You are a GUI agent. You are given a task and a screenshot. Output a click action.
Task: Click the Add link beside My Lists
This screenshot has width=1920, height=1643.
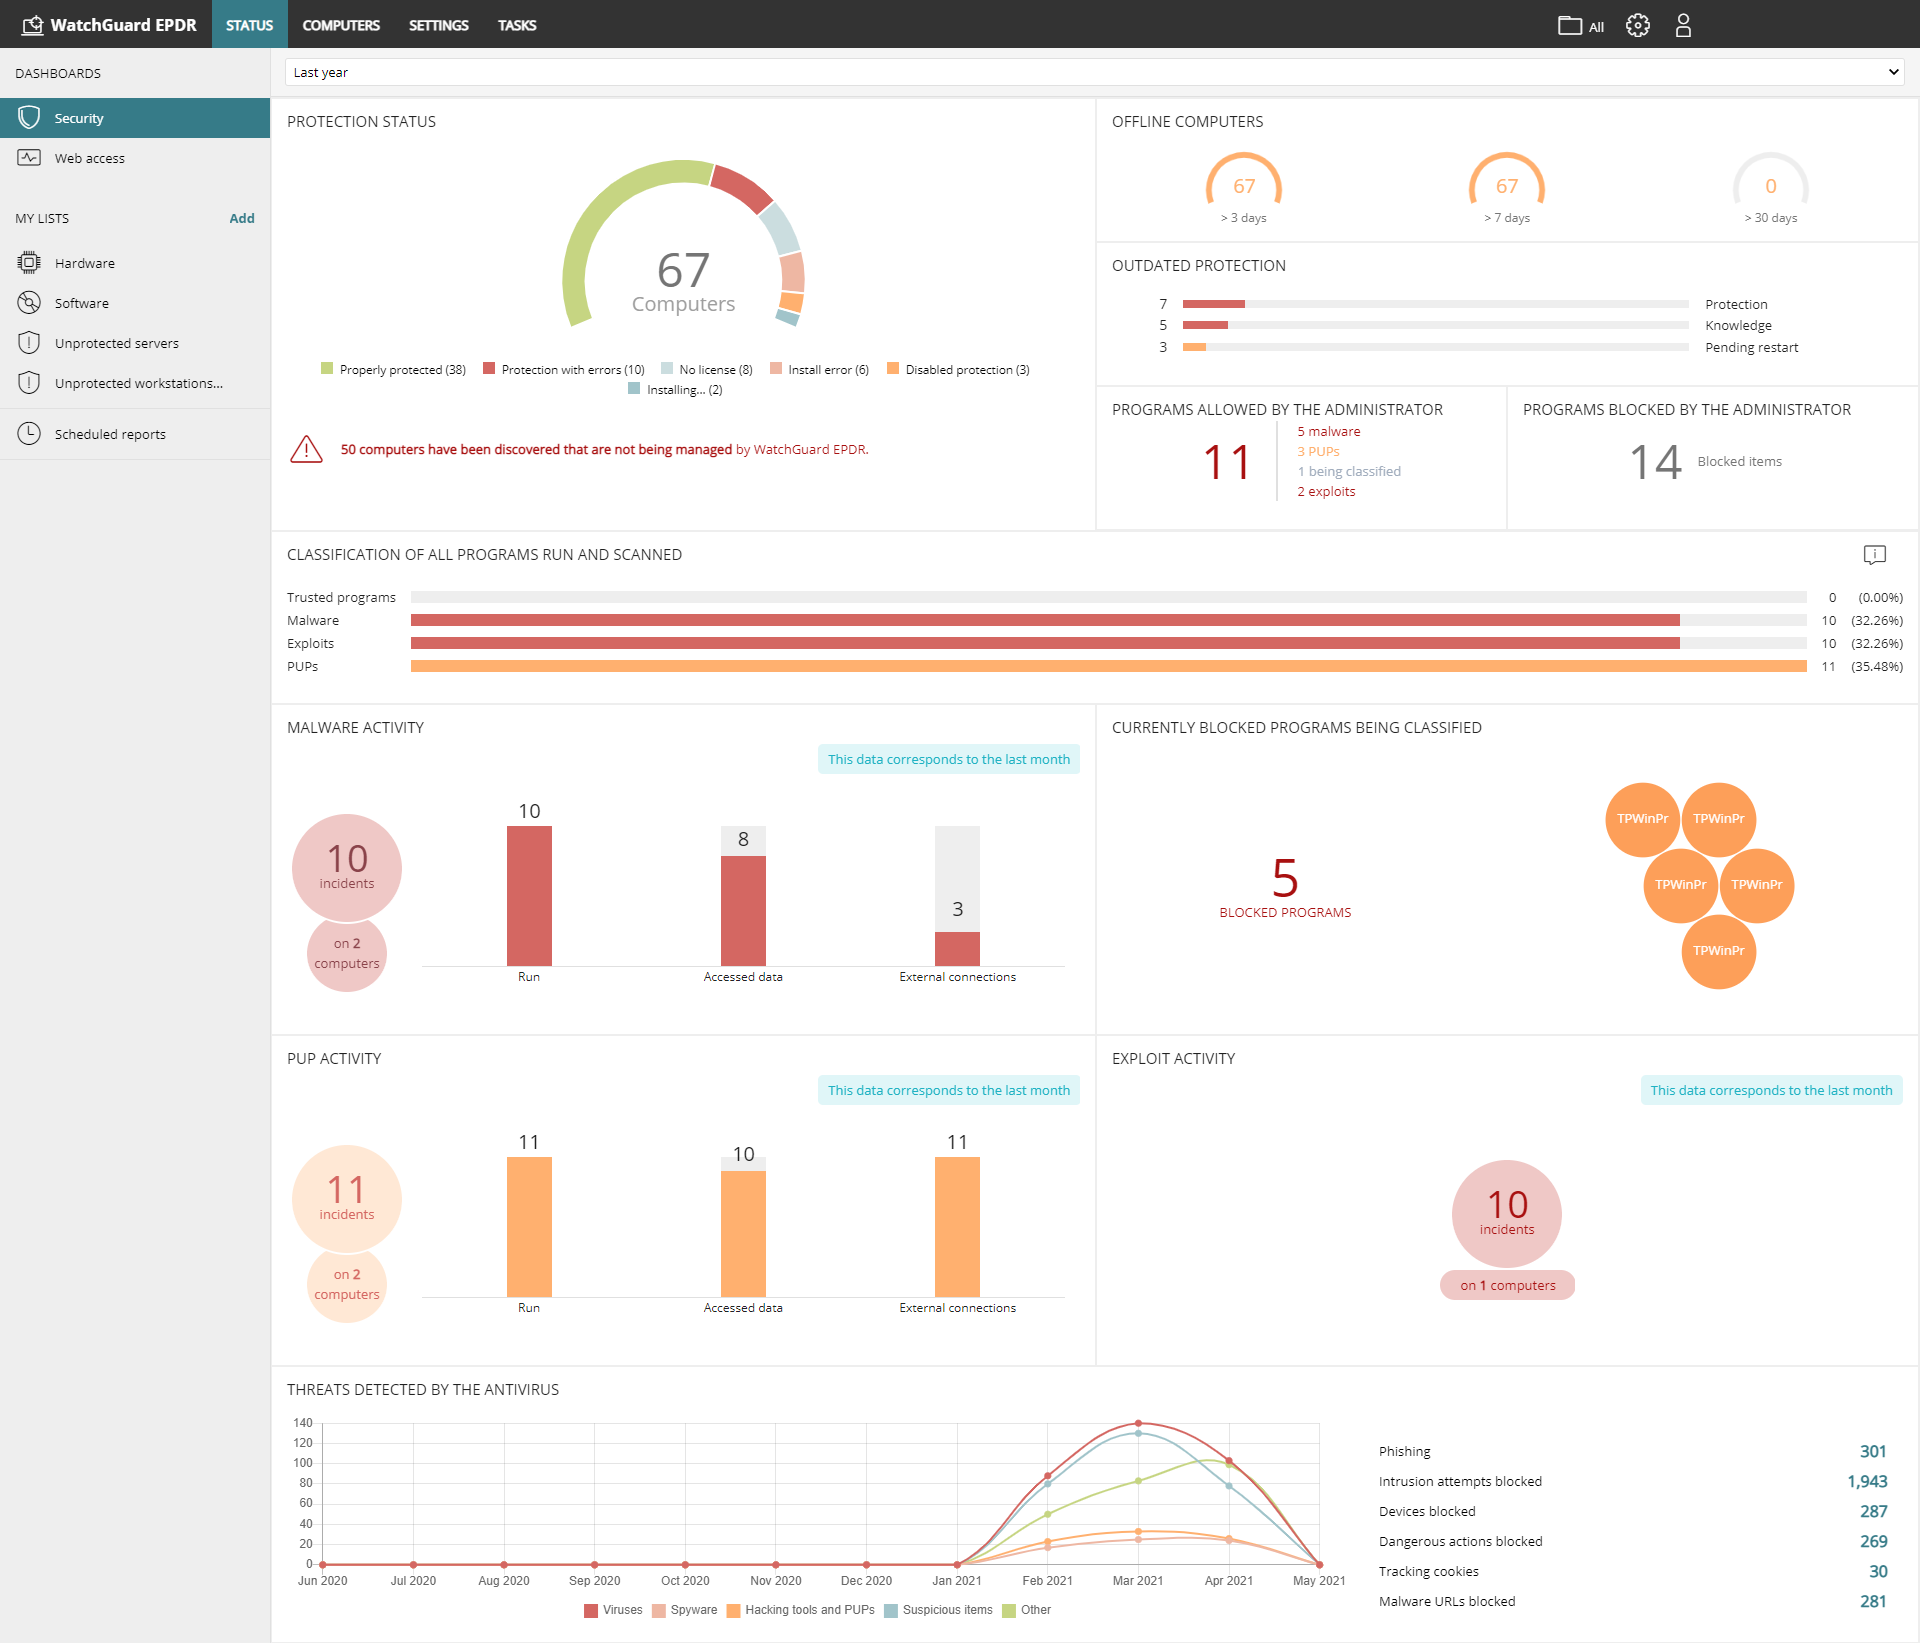pyautogui.click(x=242, y=218)
